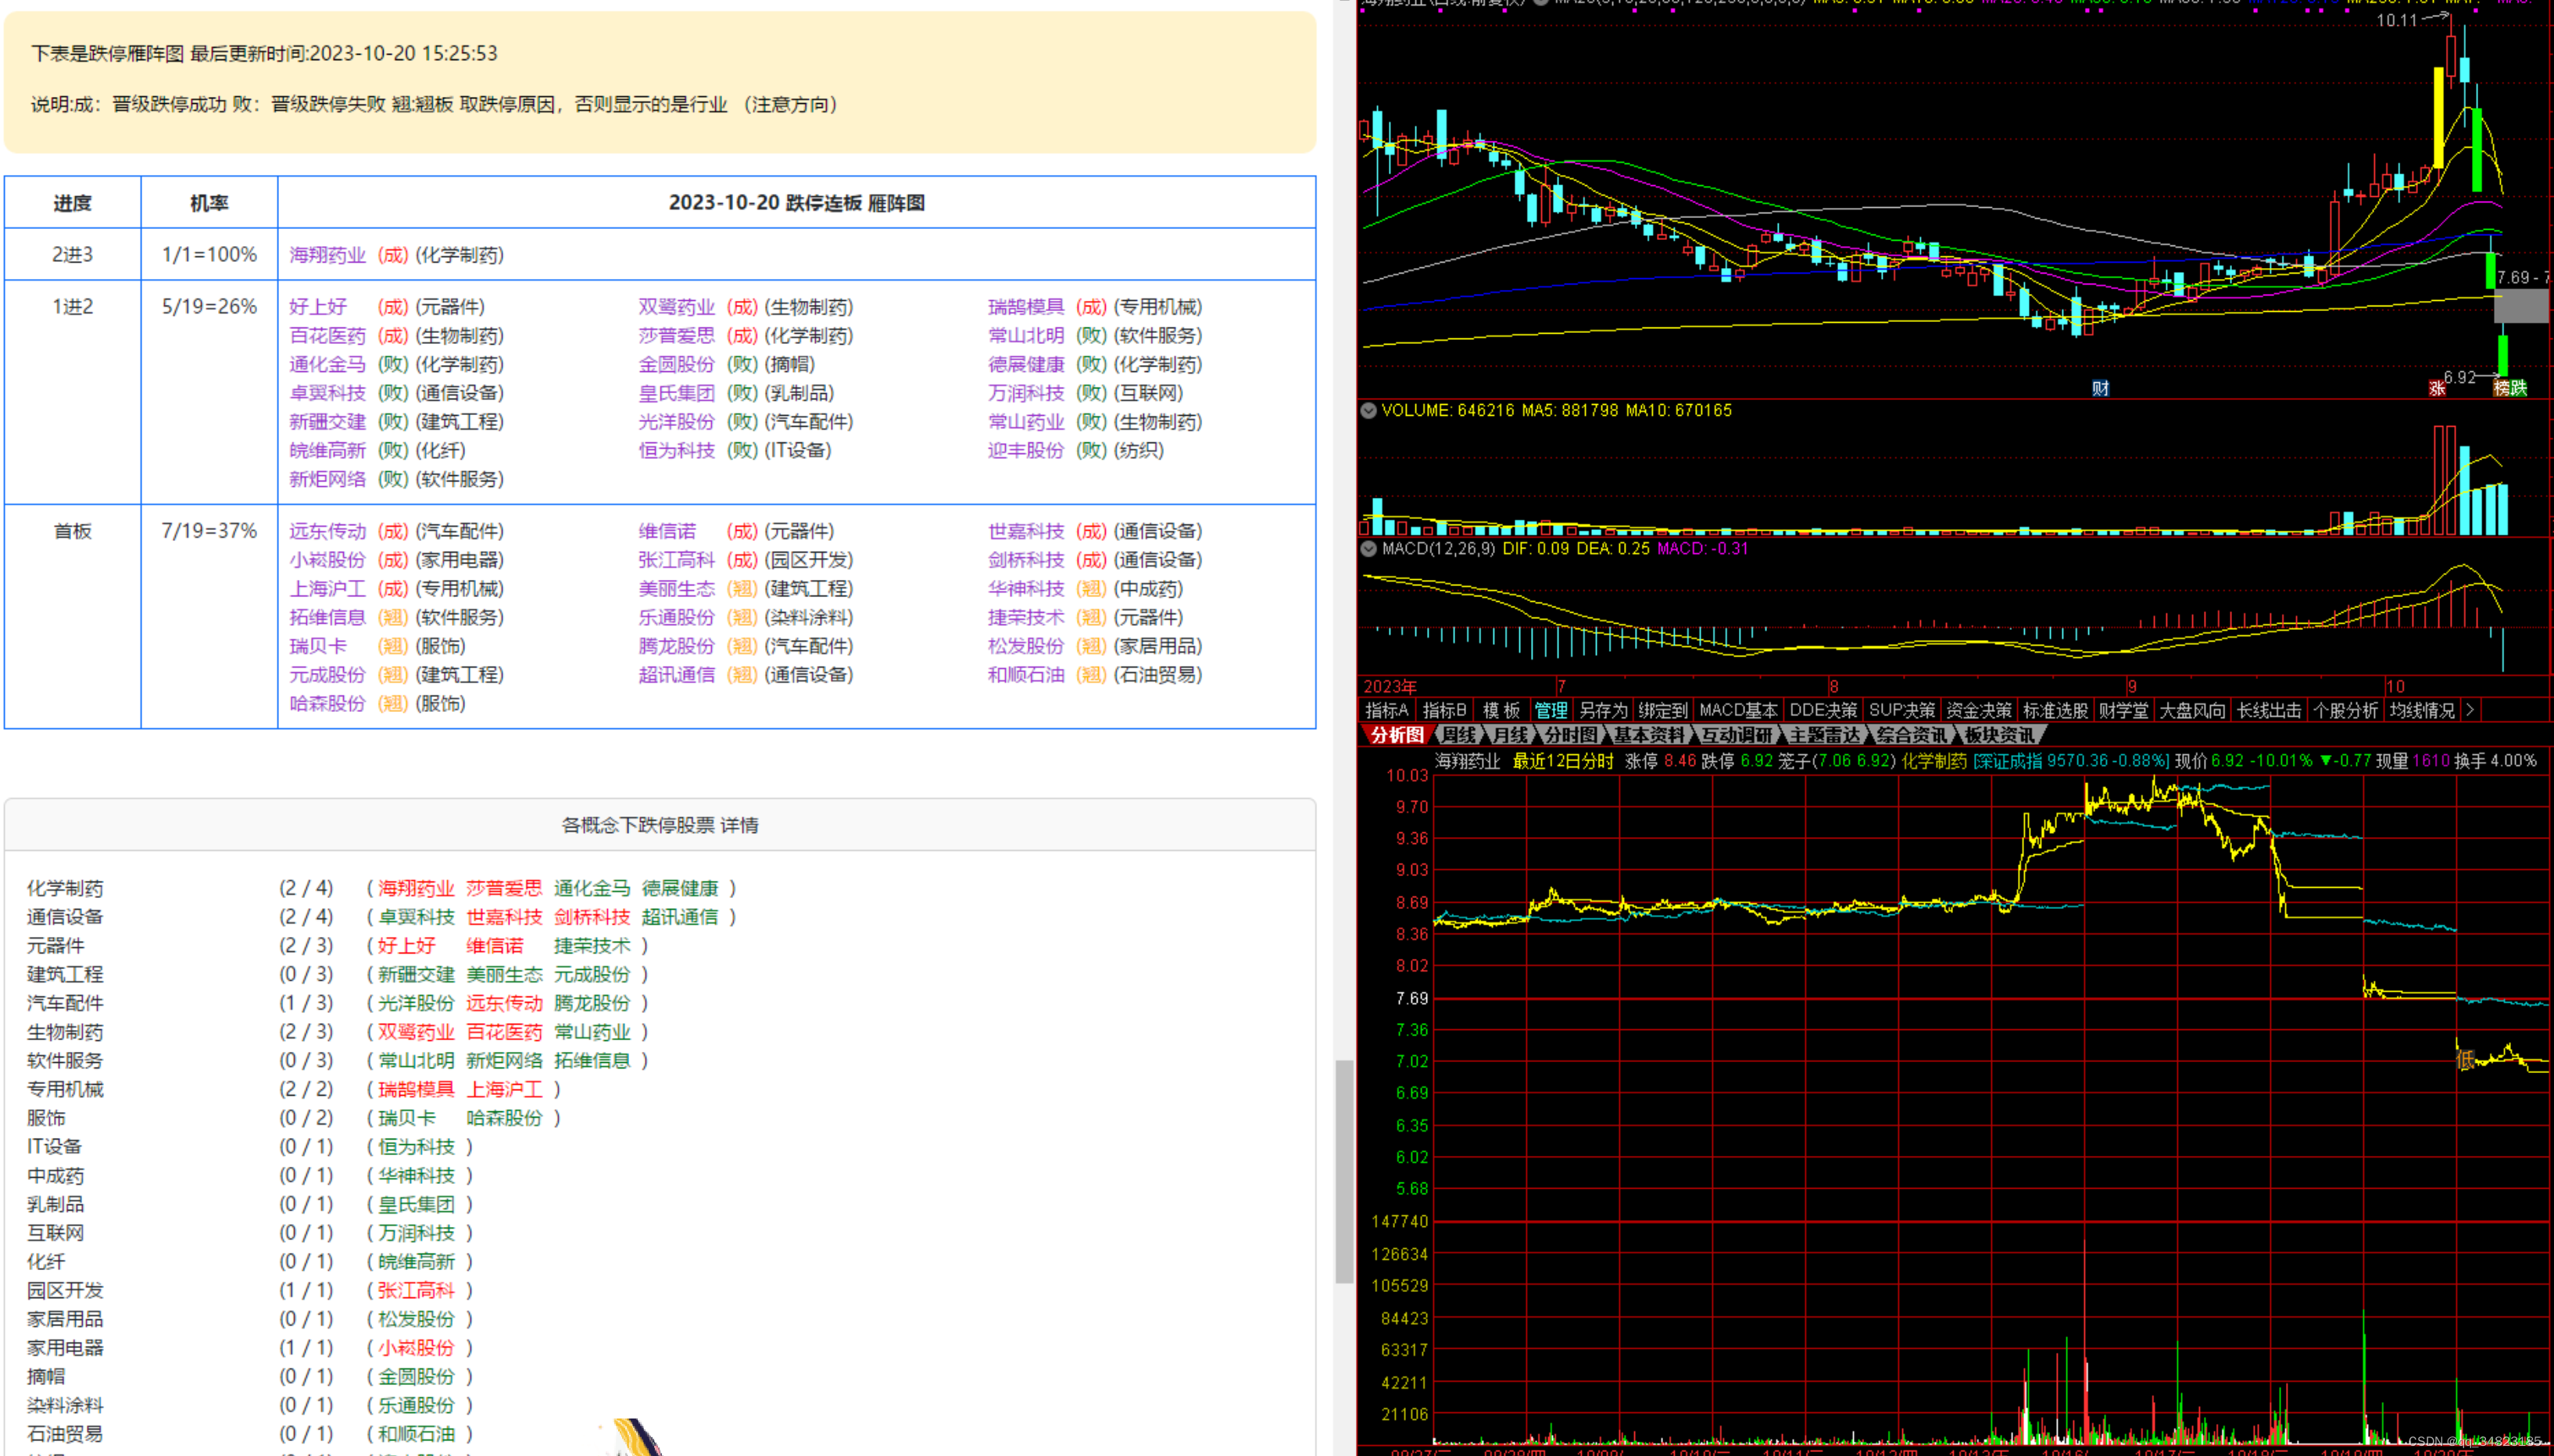The height and width of the screenshot is (1456, 2554).
Task: Click the MACD基本 template button
Action: (x=1738, y=710)
